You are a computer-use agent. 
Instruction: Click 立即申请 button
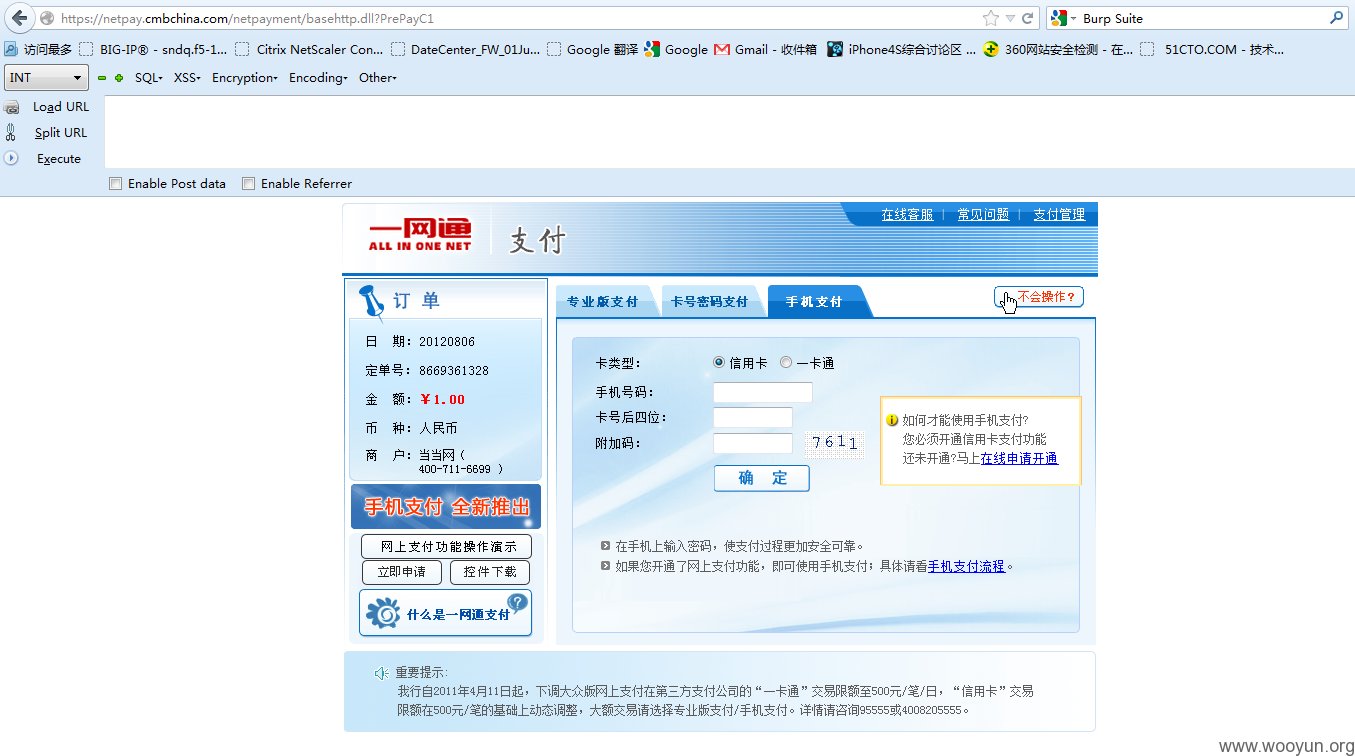click(402, 572)
